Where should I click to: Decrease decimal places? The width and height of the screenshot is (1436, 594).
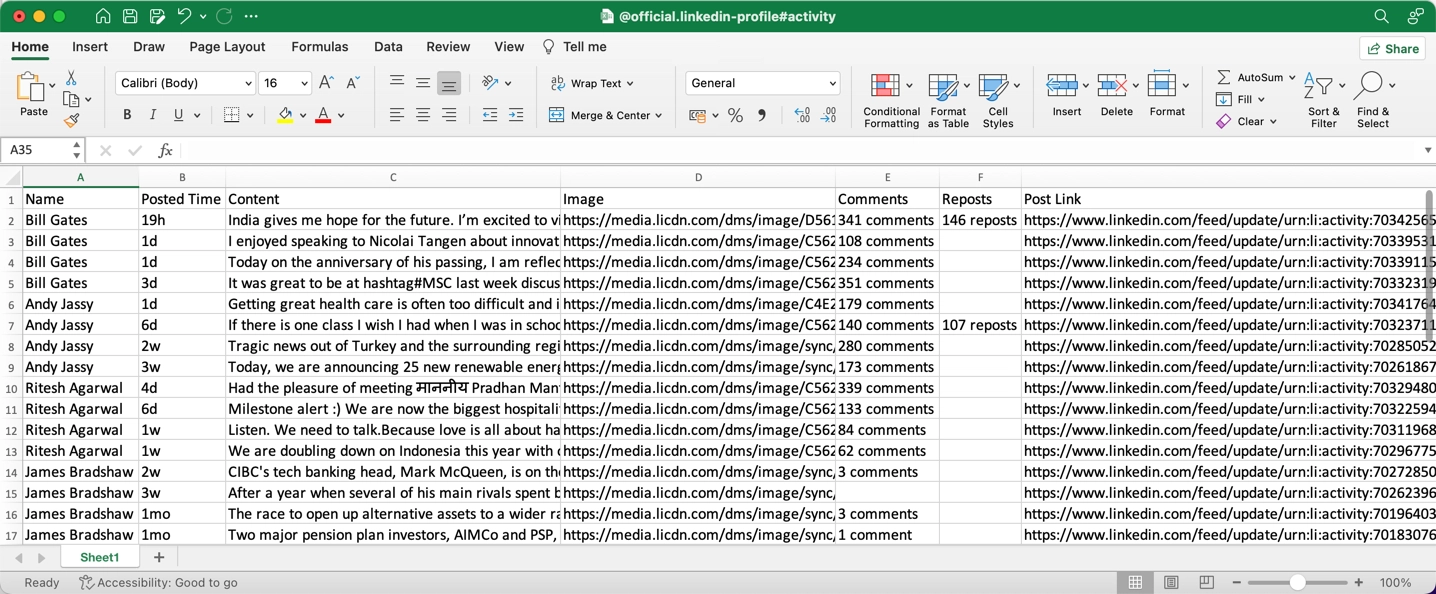pos(829,116)
